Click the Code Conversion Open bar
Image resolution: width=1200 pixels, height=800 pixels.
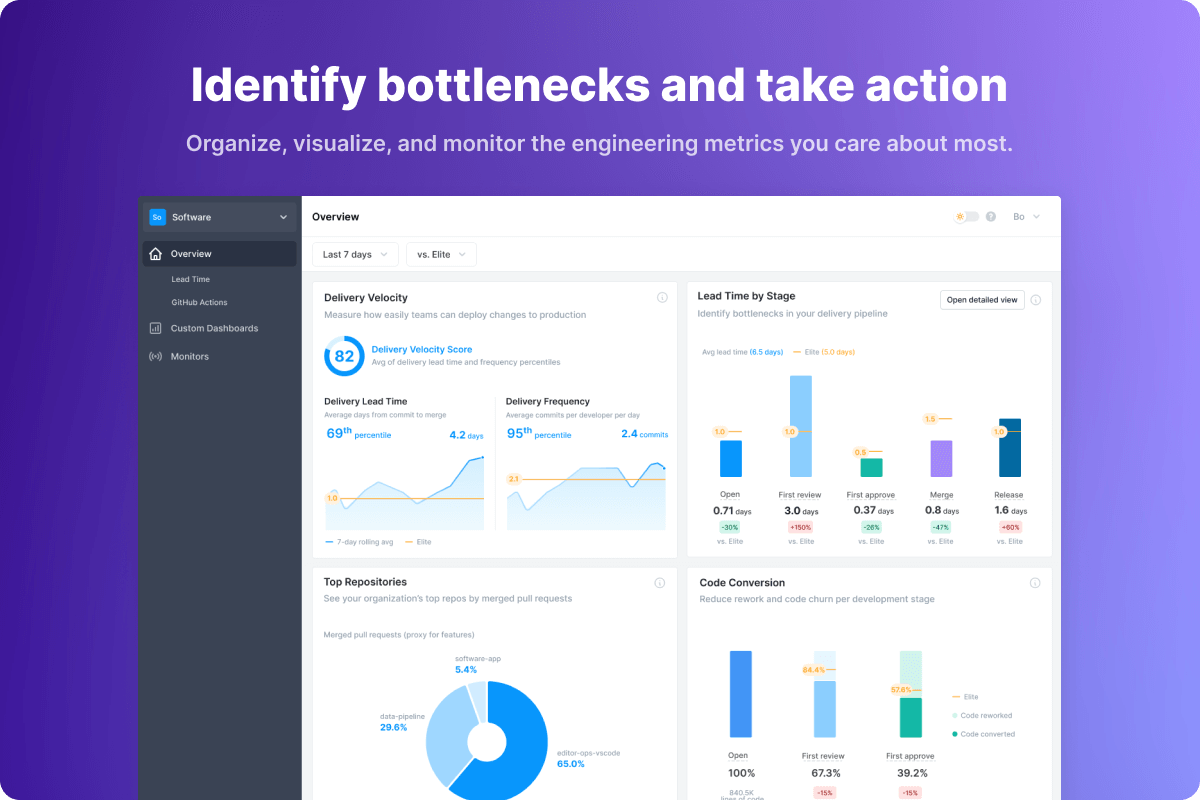740,694
